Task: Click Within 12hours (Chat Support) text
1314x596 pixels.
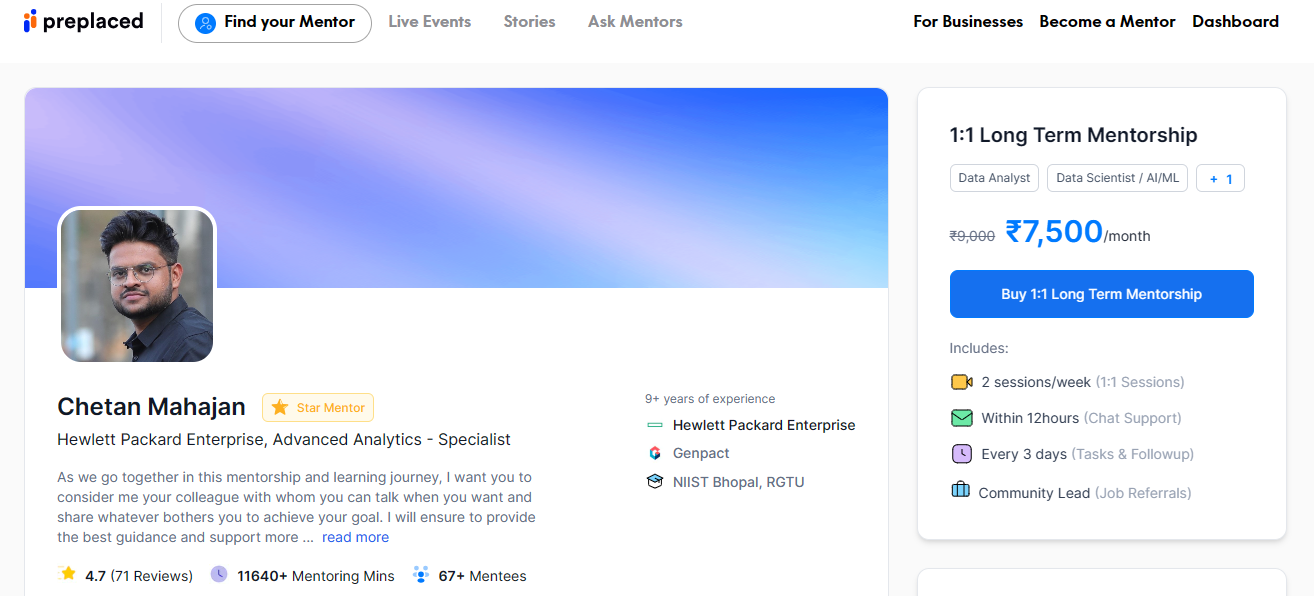Action: (1081, 418)
